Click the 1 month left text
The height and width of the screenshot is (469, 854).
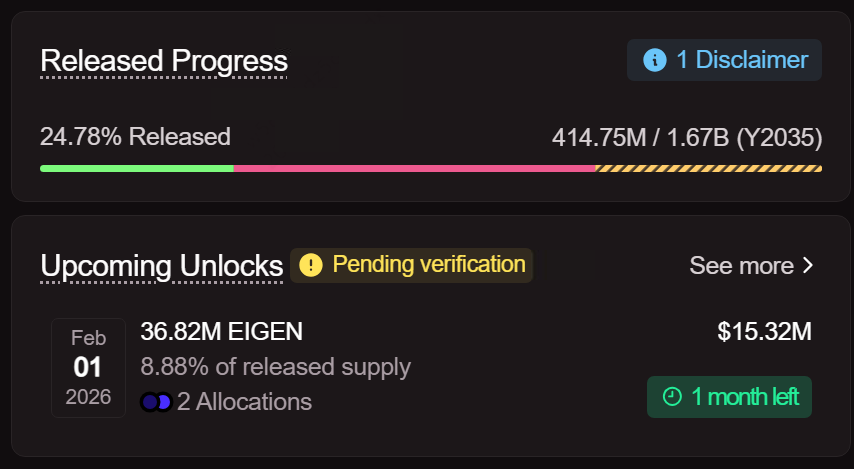[744, 397]
